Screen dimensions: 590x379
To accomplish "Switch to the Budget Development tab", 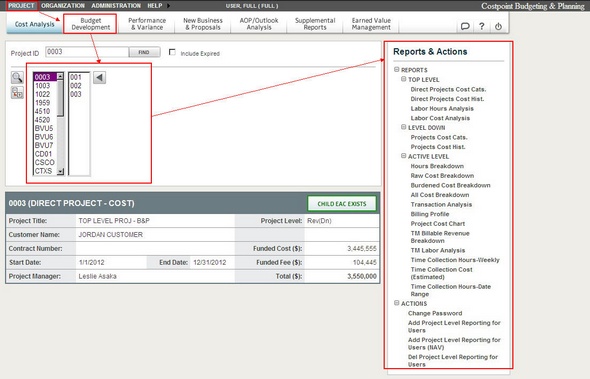I will point(90,24).
